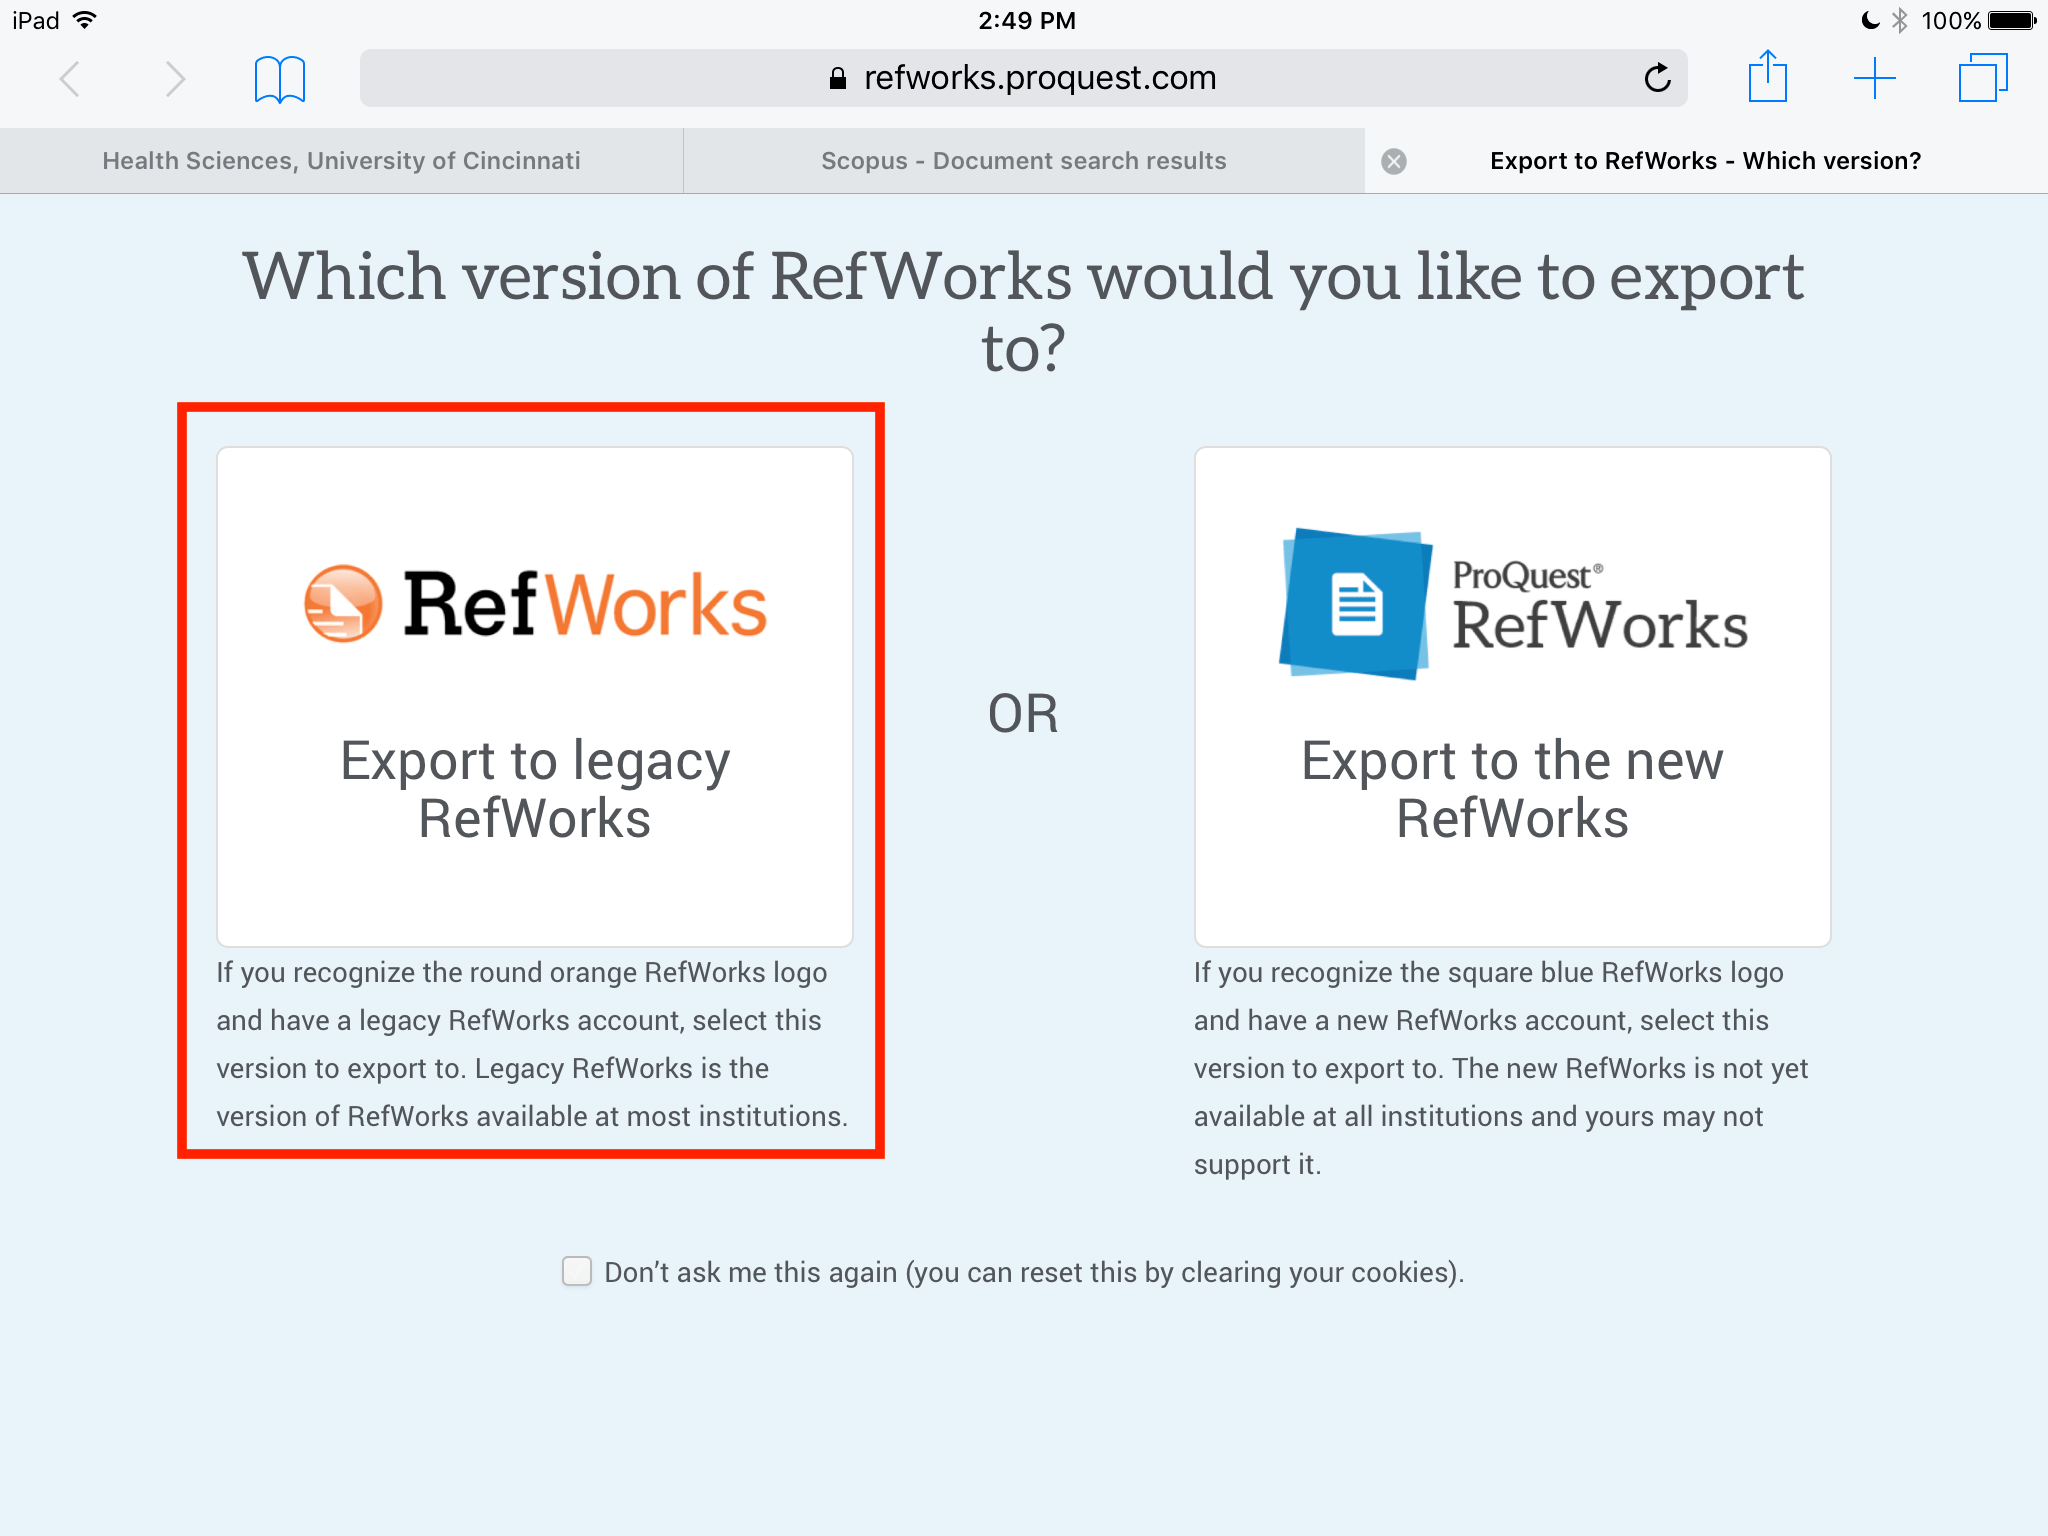Check the Don't ask me this again box
This screenshot has height=1536, width=2048.
(577, 1271)
